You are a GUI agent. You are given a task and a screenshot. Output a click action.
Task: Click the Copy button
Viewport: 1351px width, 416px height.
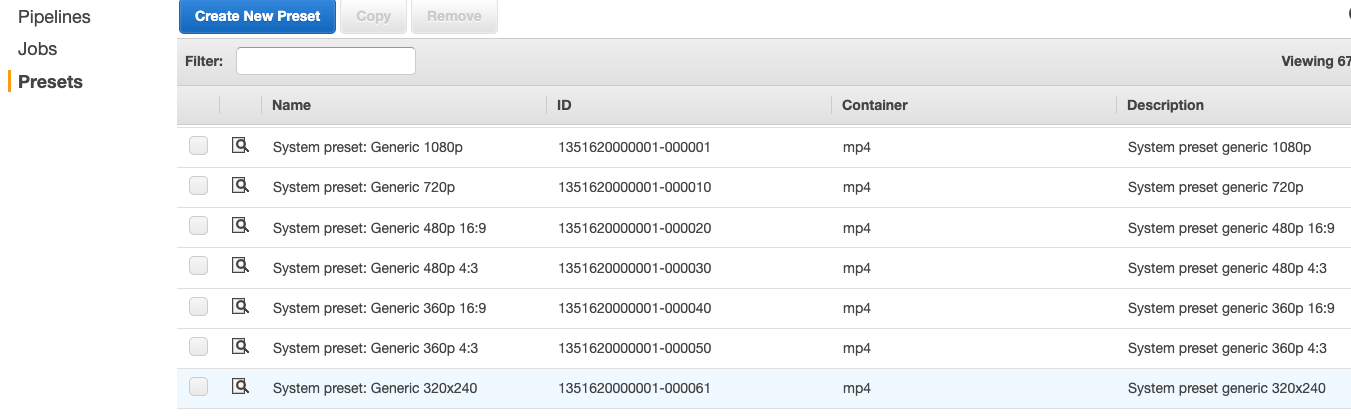click(x=373, y=16)
